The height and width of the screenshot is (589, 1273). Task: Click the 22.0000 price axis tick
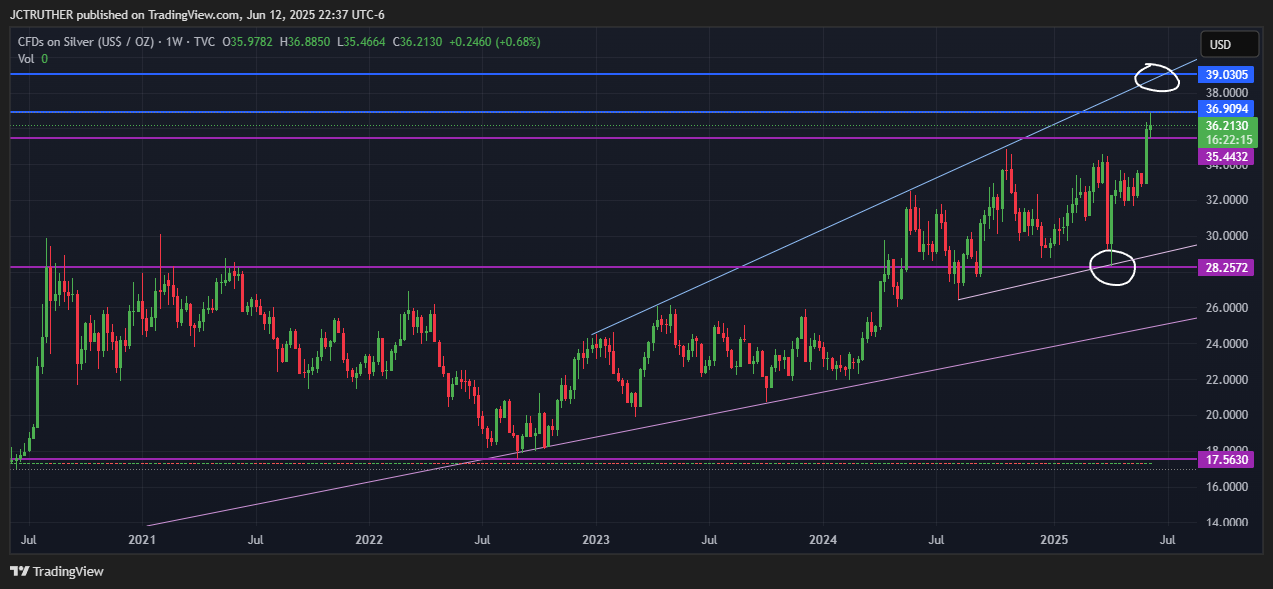(x=1225, y=380)
